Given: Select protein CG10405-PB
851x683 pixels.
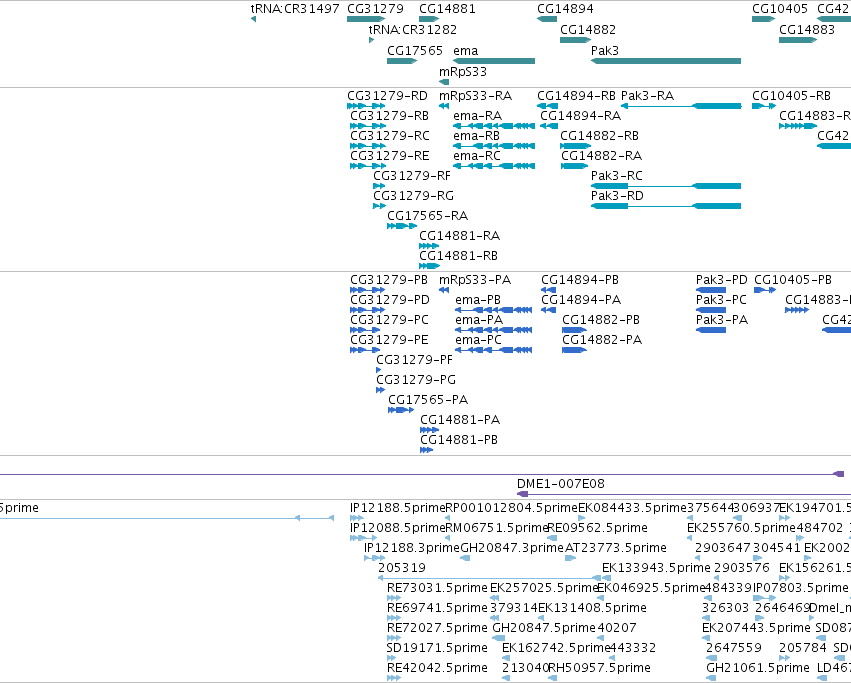Looking at the screenshot, I should click(765, 290).
